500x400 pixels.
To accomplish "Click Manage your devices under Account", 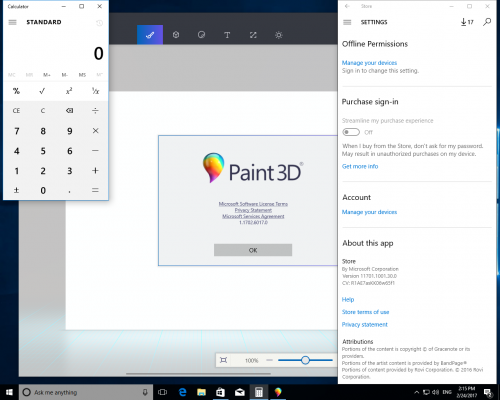I will [x=369, y=212].
